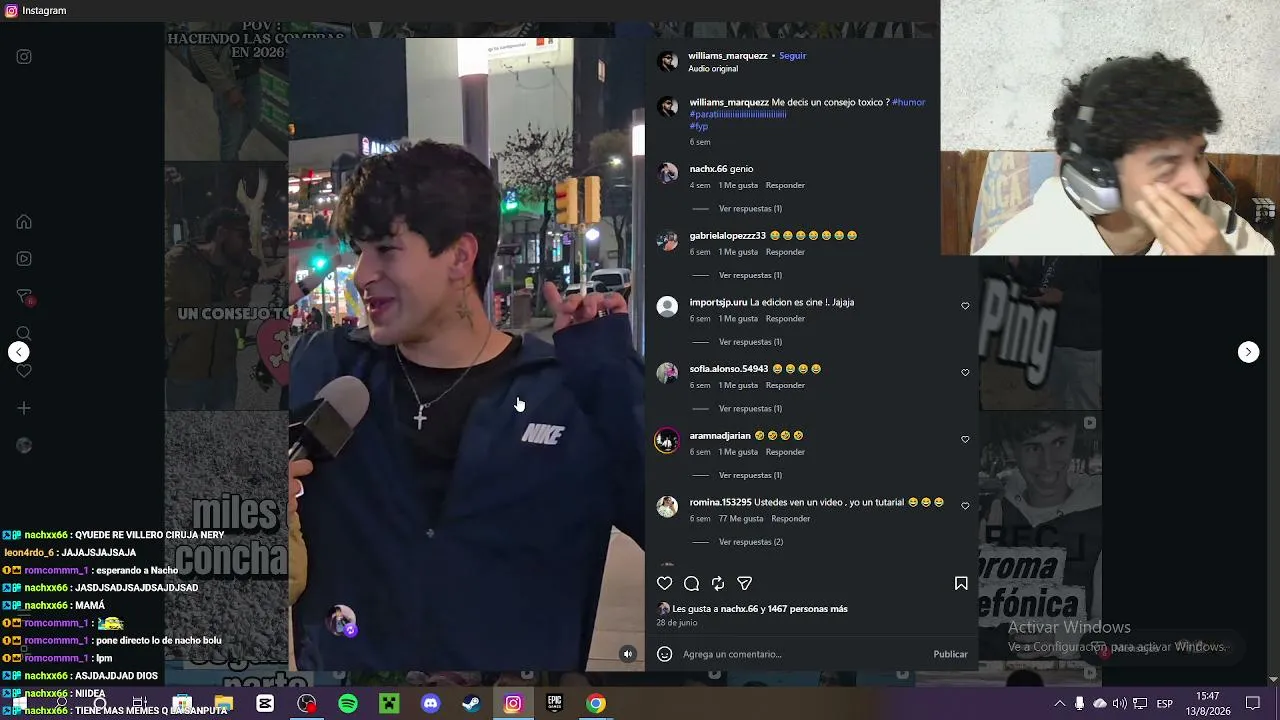Expand replies under aramnadjarian's comment
The height and width of the screenshot is (720, 1280).
point(750,475)
